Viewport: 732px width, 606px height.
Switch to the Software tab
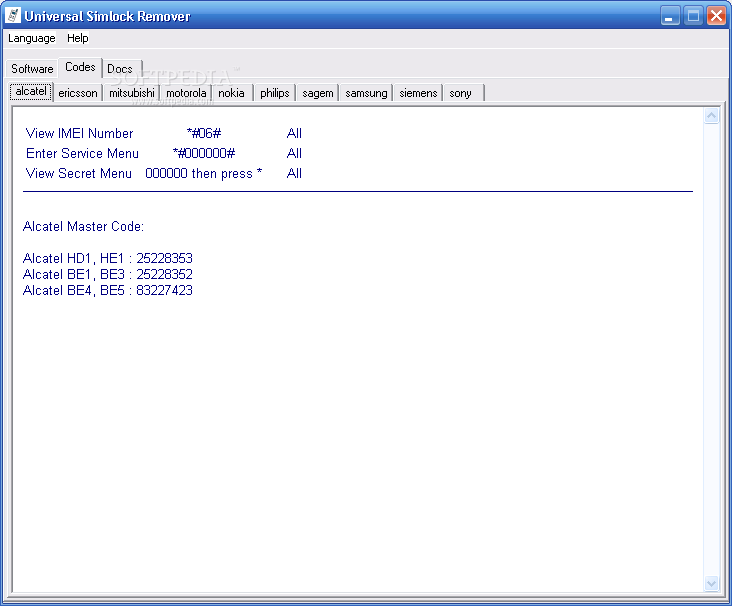click(32, 69)
